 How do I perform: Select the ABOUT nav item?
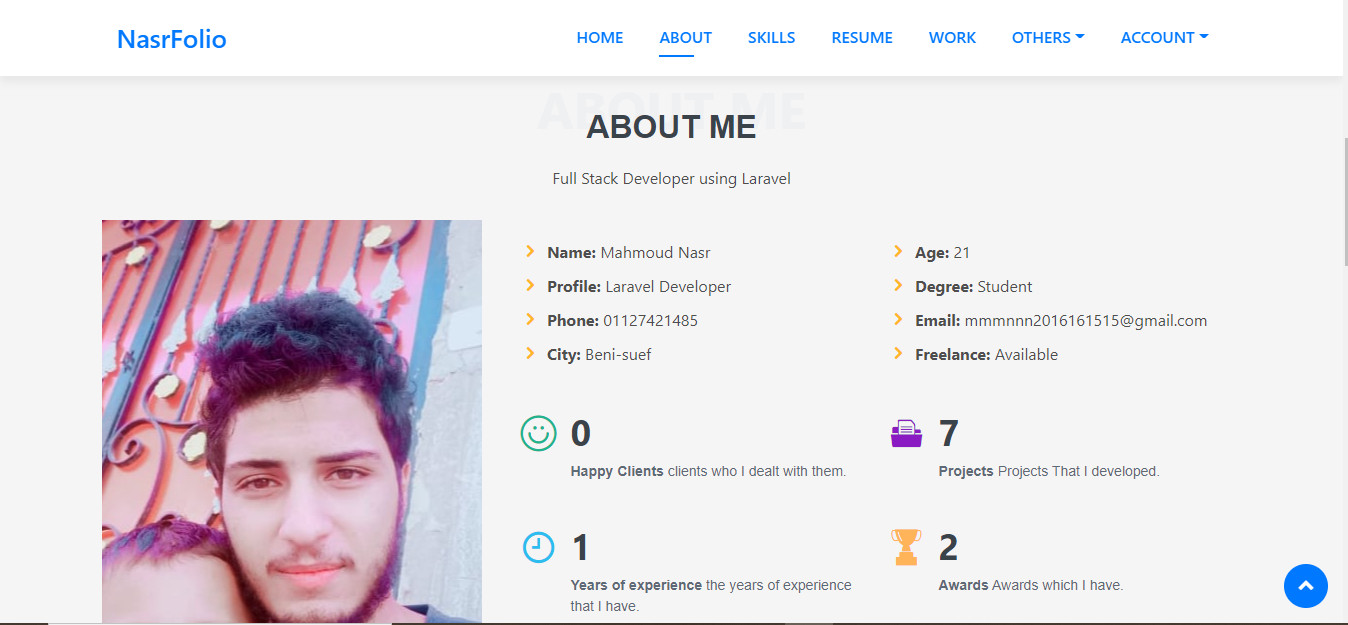[686, 38]
